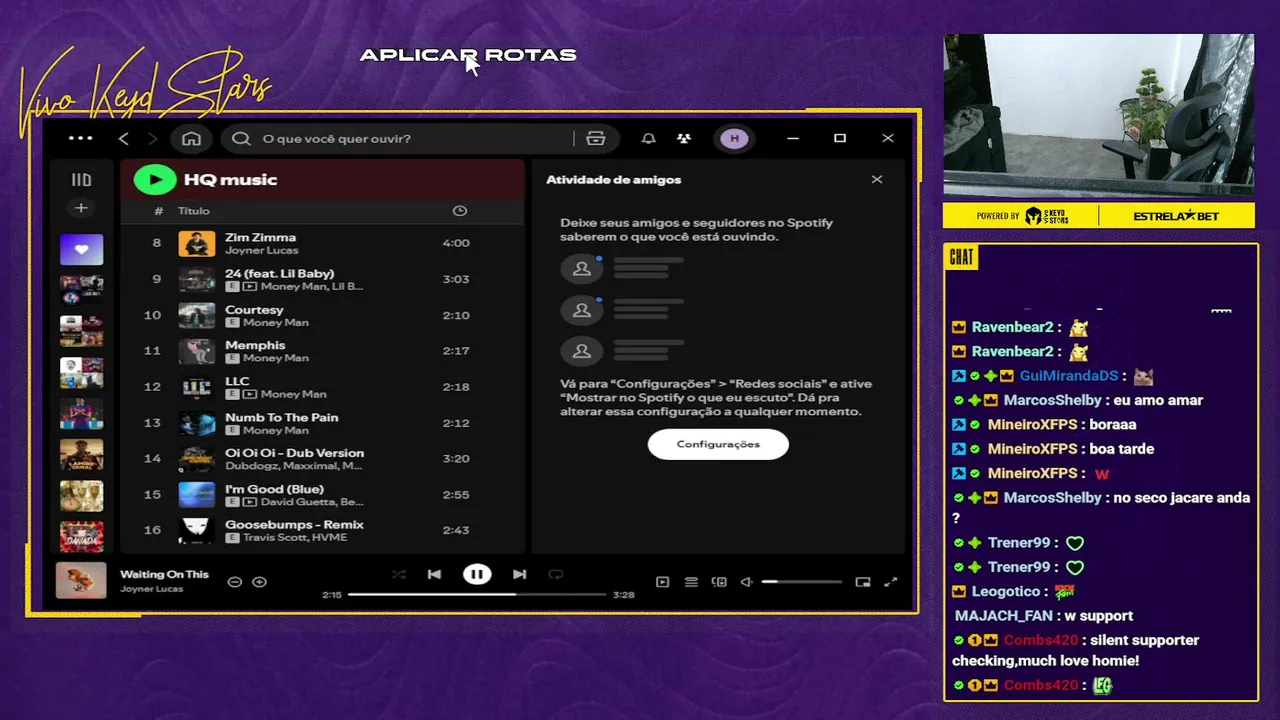This screenshot has width=1280, height=720.
Task: Open the Liked Songs heart tile
Action: click(81, 249)
